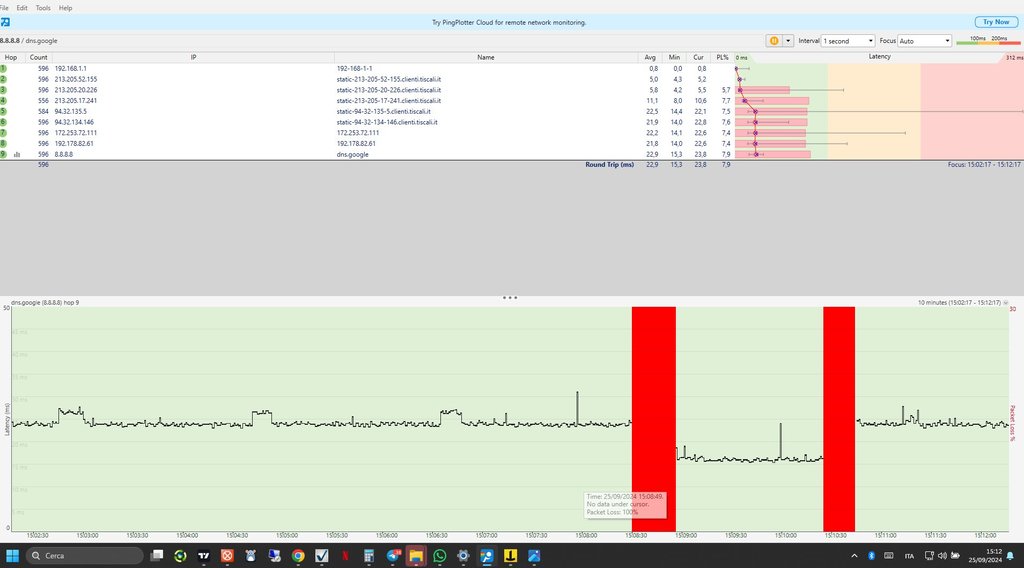The image size is (1024, 568).
Task: Sort by the Avg column header
Action: pos(651,58)
